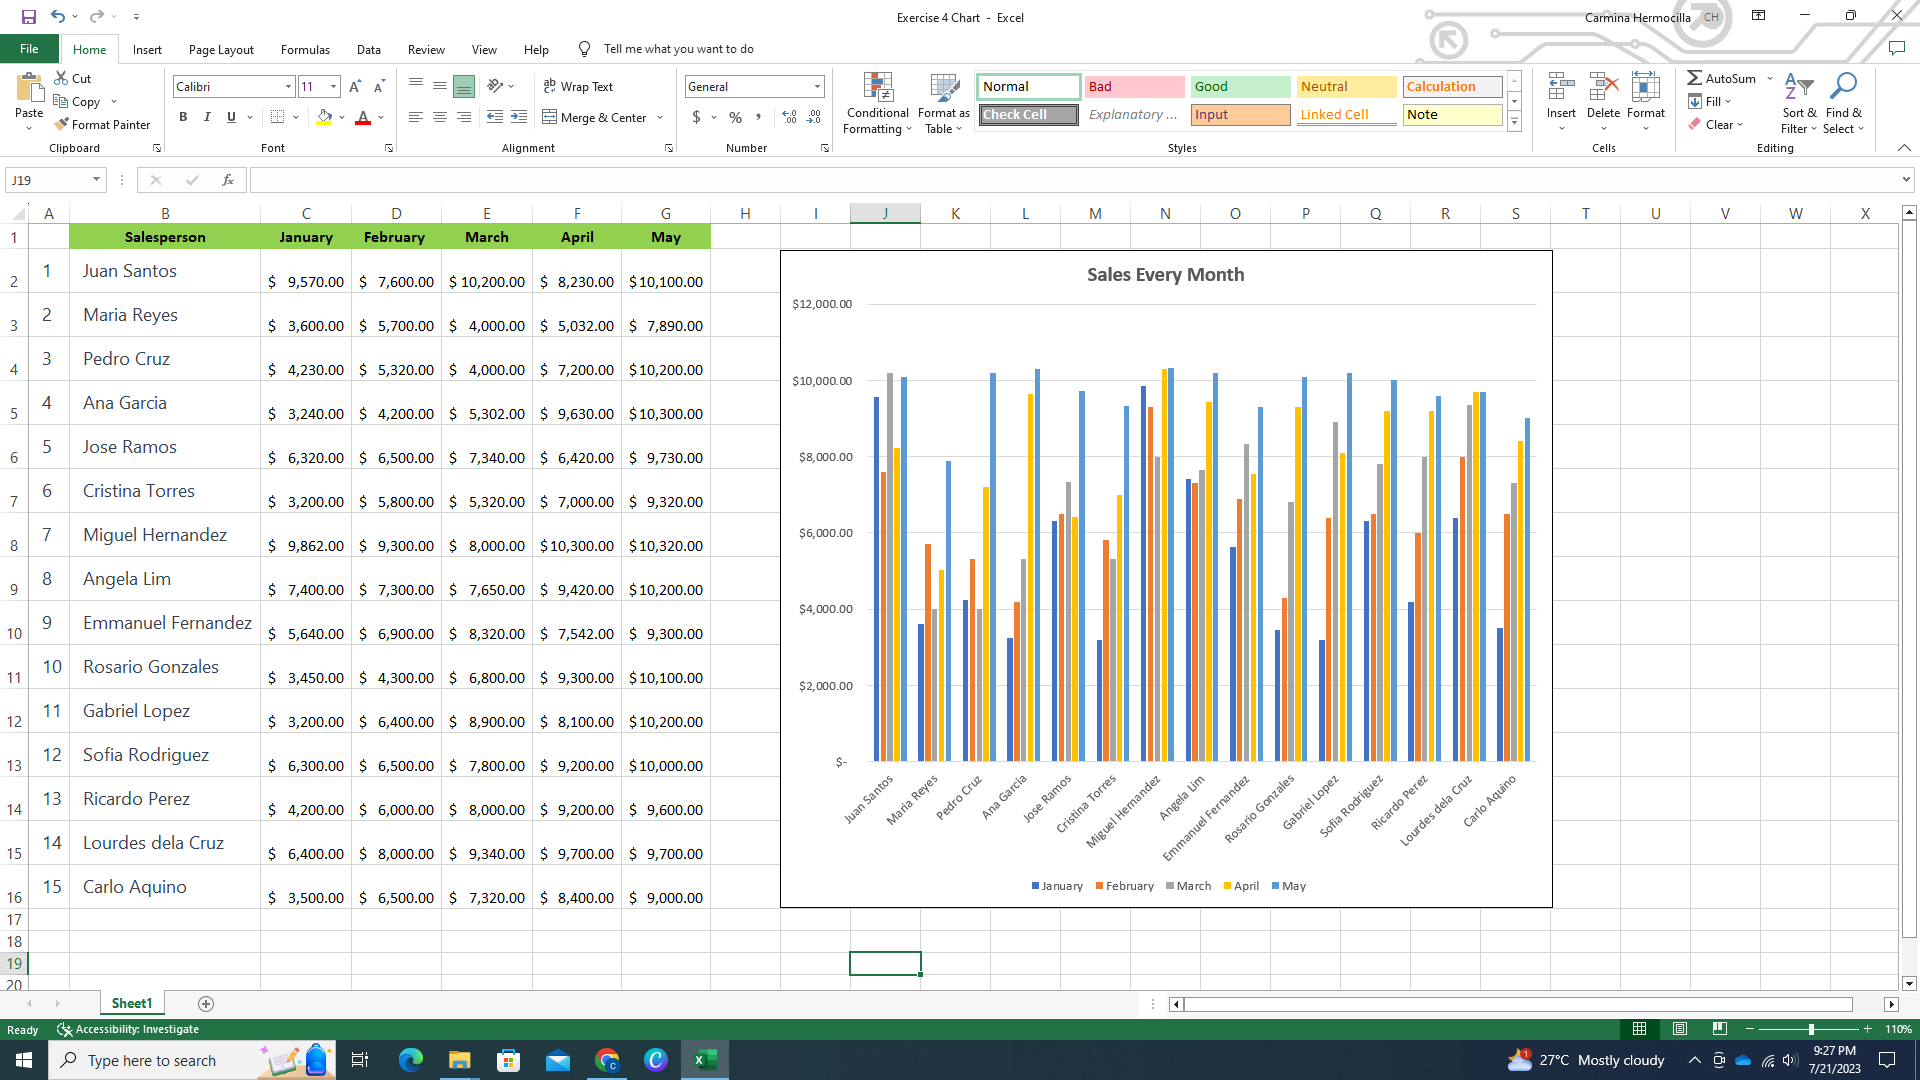Toggle Italic formatting

pyautogui.click(x=207, y=117)
